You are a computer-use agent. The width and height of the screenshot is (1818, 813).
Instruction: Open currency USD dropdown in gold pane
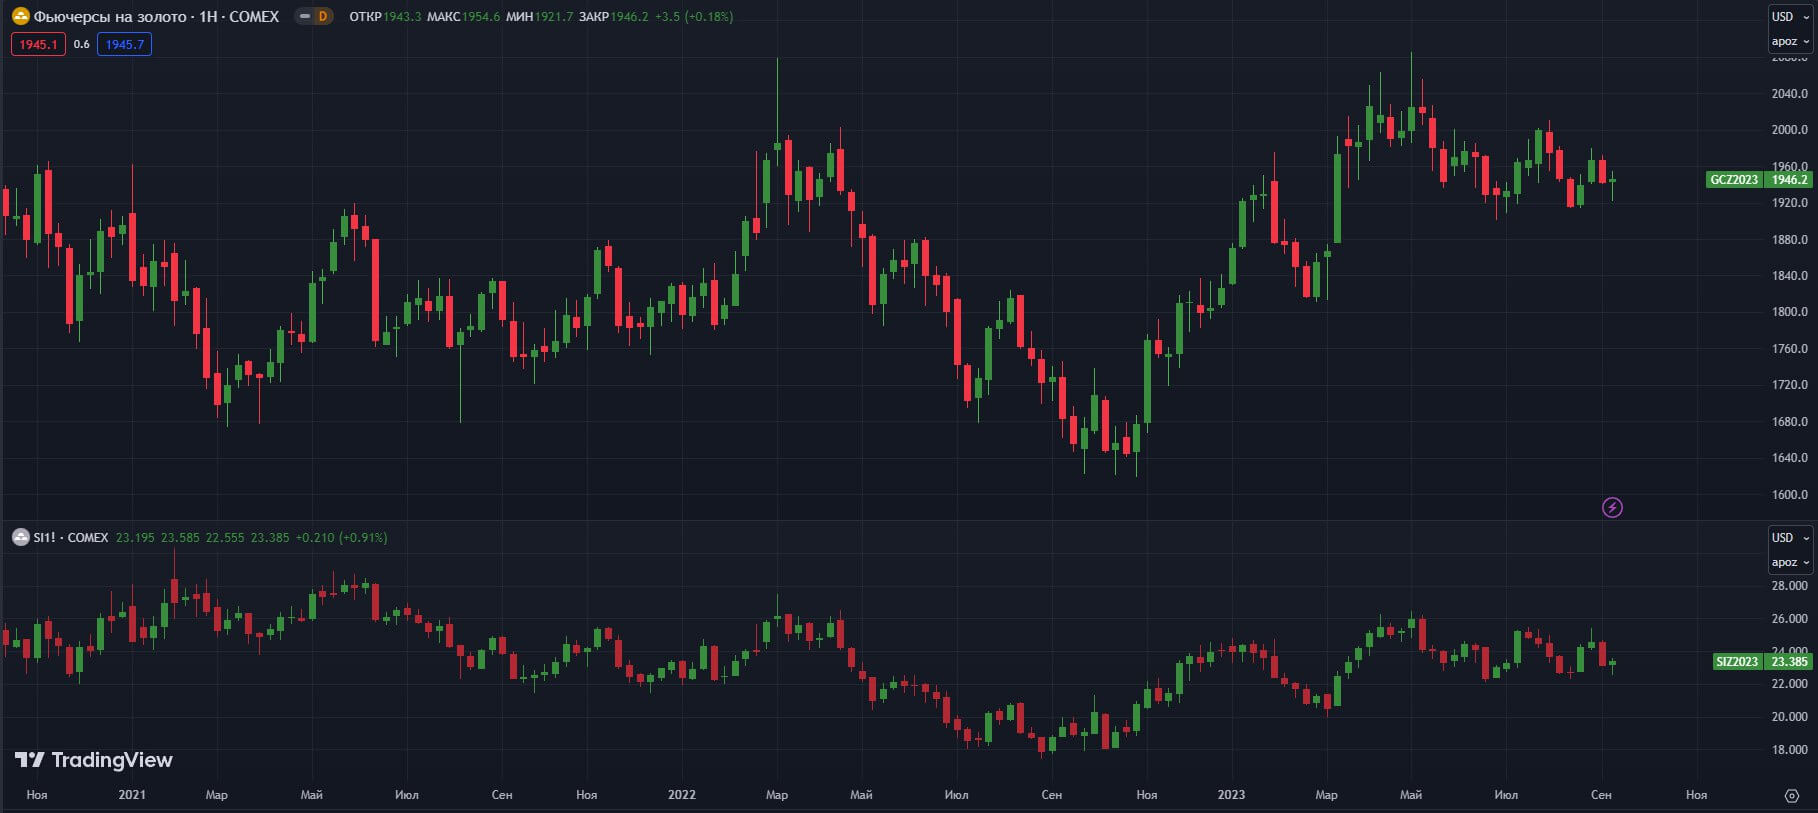(x=1790, y=16)
